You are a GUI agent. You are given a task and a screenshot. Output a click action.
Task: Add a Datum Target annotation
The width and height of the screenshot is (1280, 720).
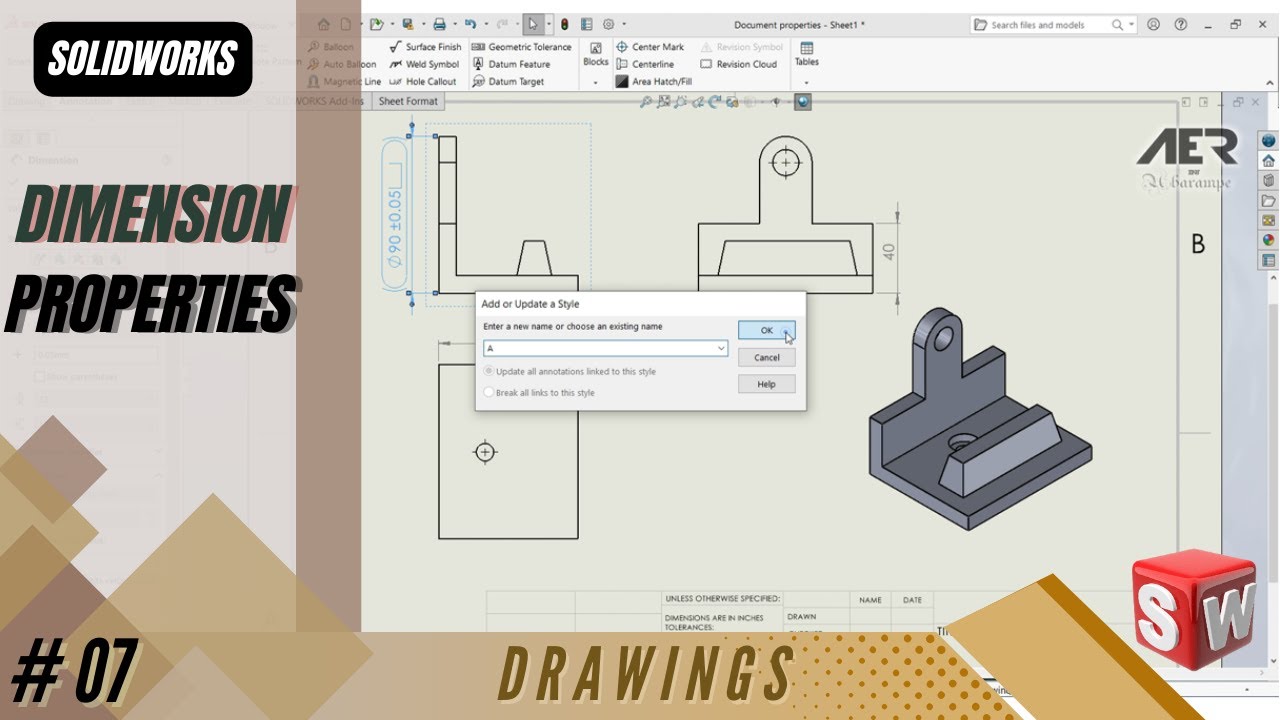pyautogui.click(x=507, y=81)
